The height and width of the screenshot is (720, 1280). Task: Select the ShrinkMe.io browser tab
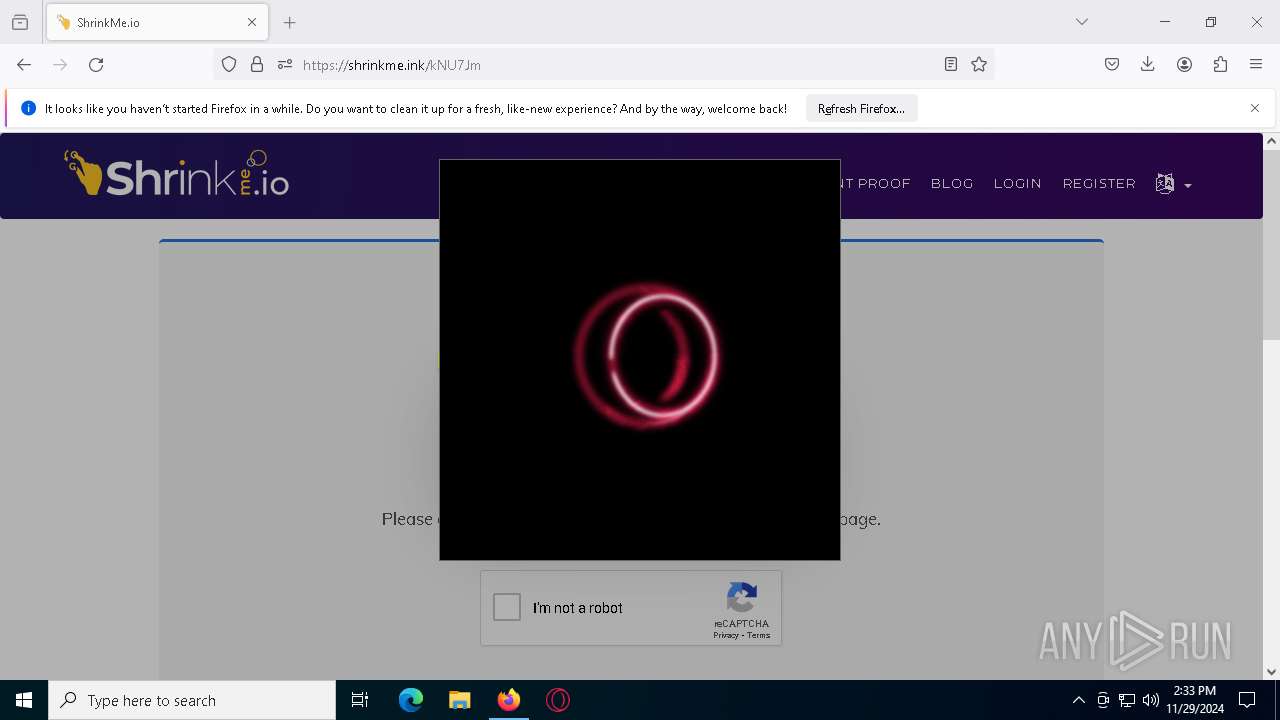point(156,22)
